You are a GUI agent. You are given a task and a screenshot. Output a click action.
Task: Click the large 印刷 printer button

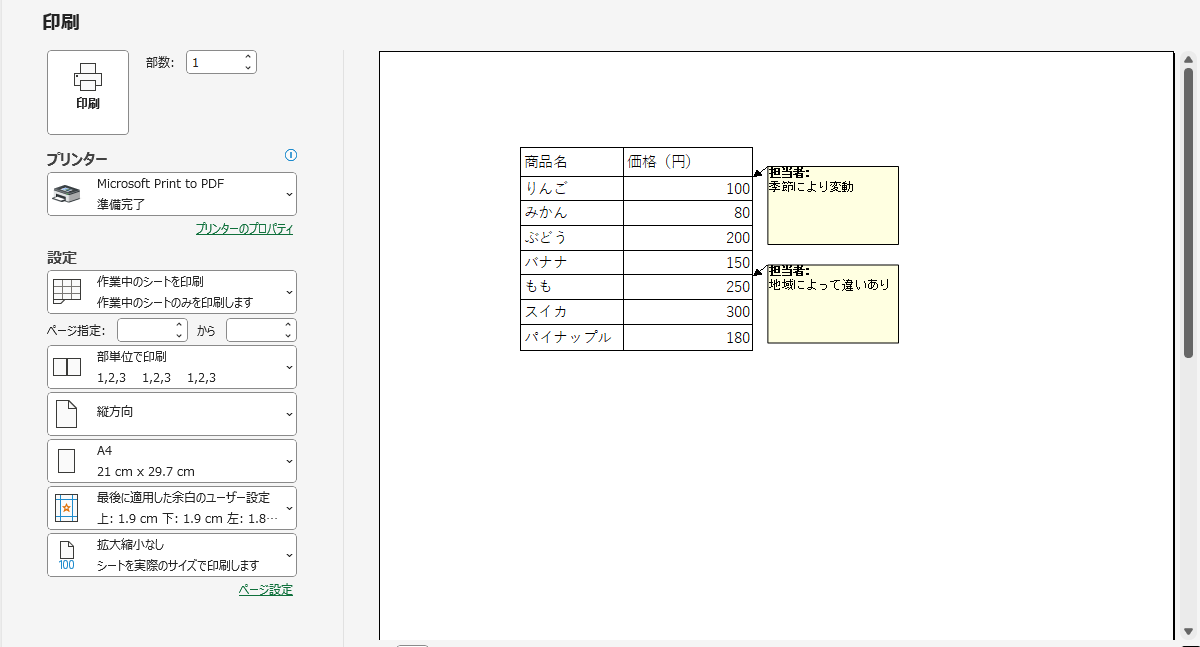[87, 92]
